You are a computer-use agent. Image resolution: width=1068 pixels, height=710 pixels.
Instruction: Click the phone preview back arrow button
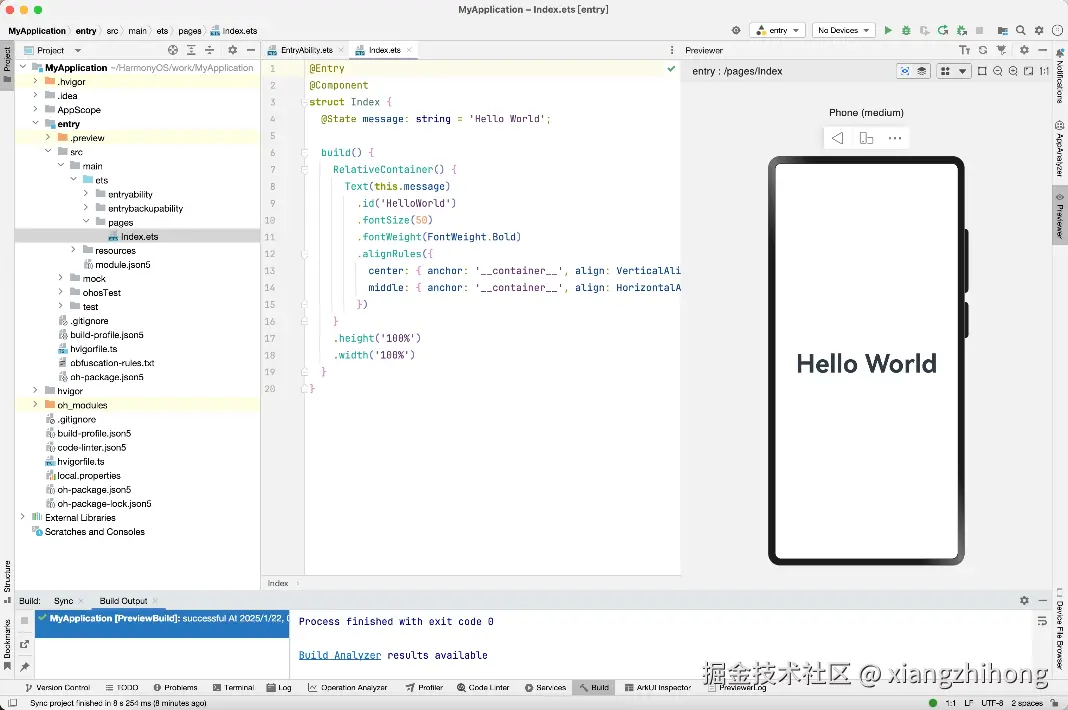tap(838, 138)
